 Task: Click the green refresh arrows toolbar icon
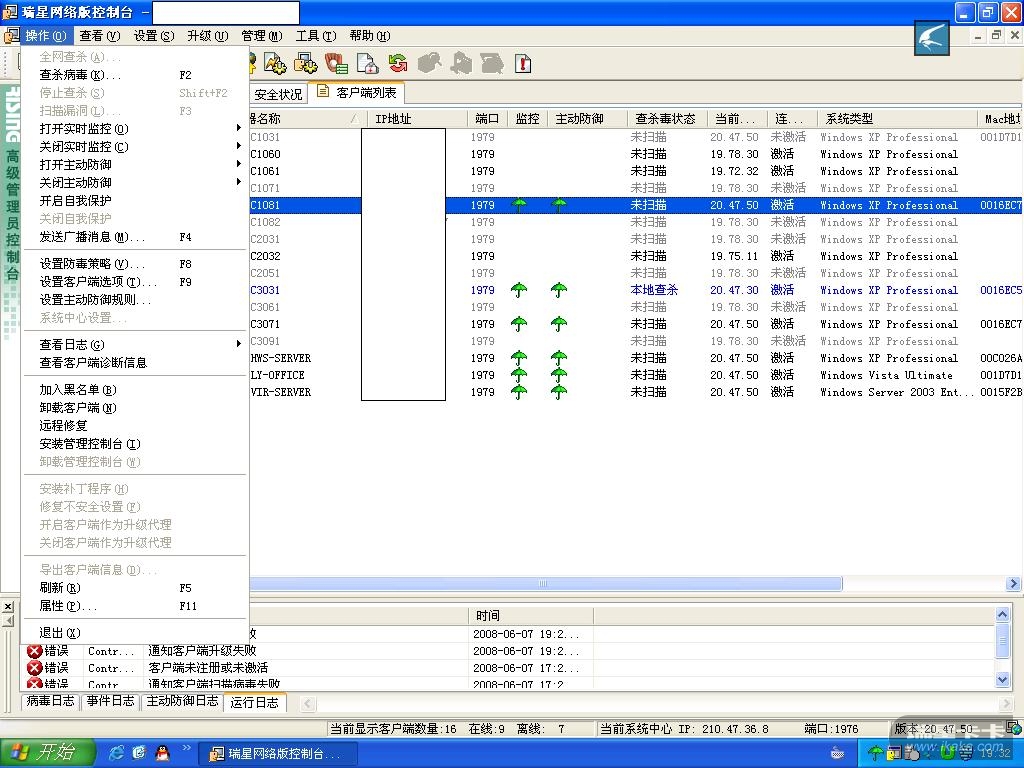(398, 64)
